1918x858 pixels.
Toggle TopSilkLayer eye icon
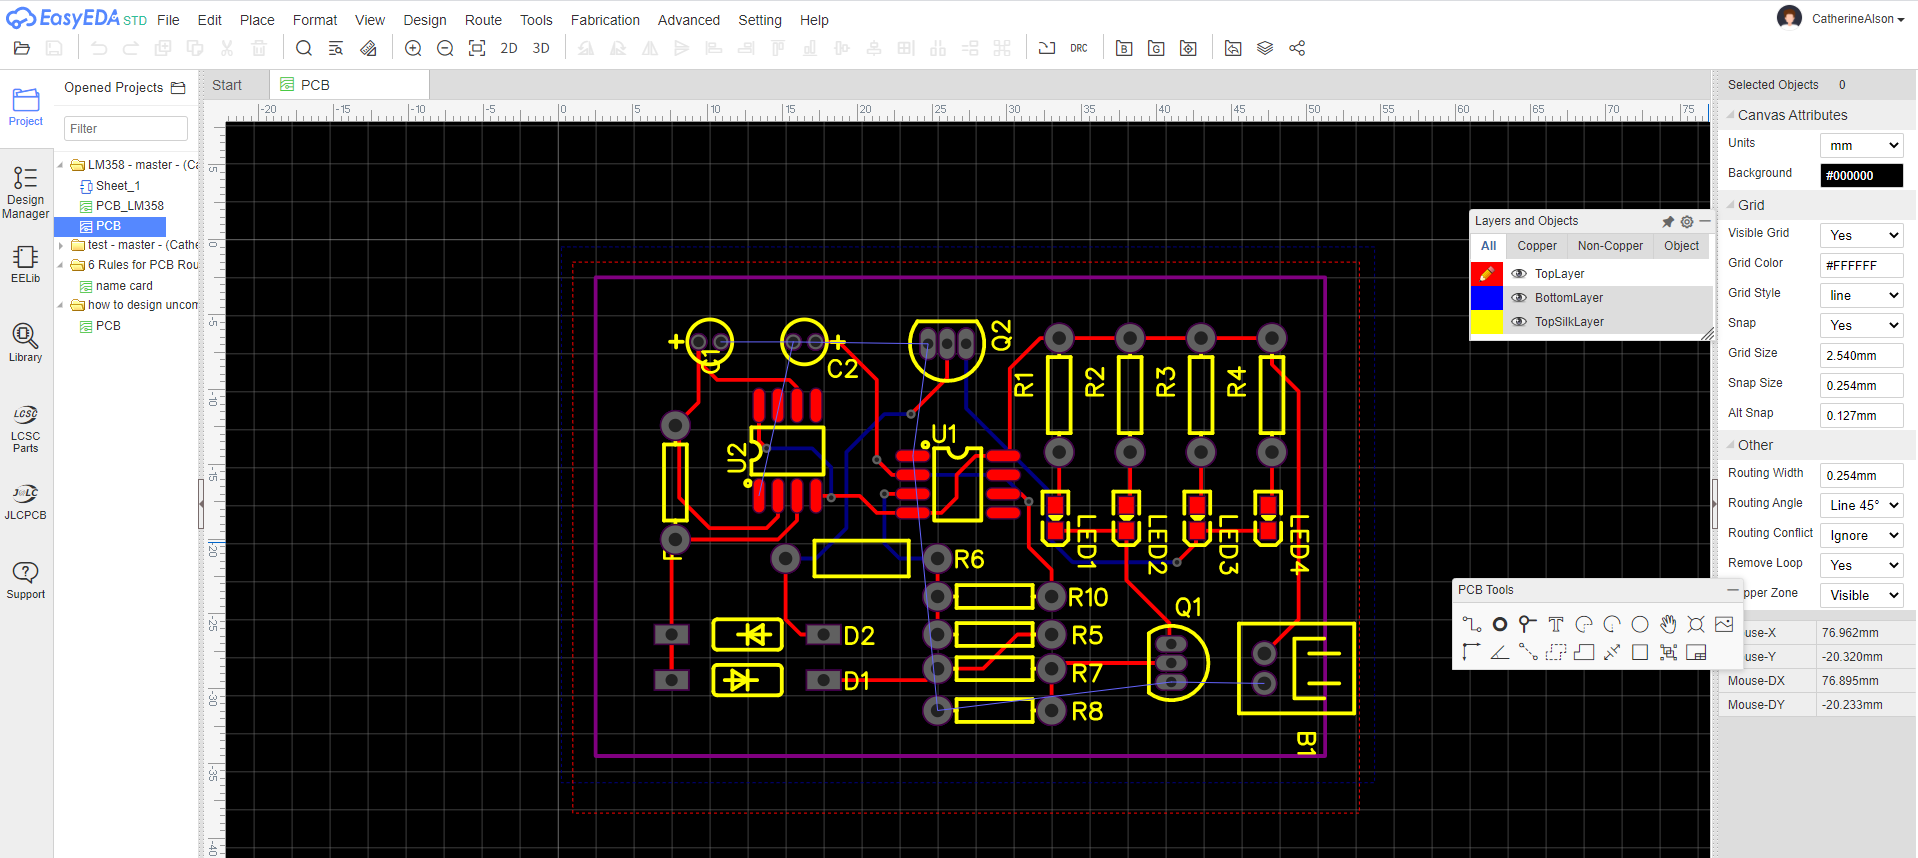tap(1519, 322)
